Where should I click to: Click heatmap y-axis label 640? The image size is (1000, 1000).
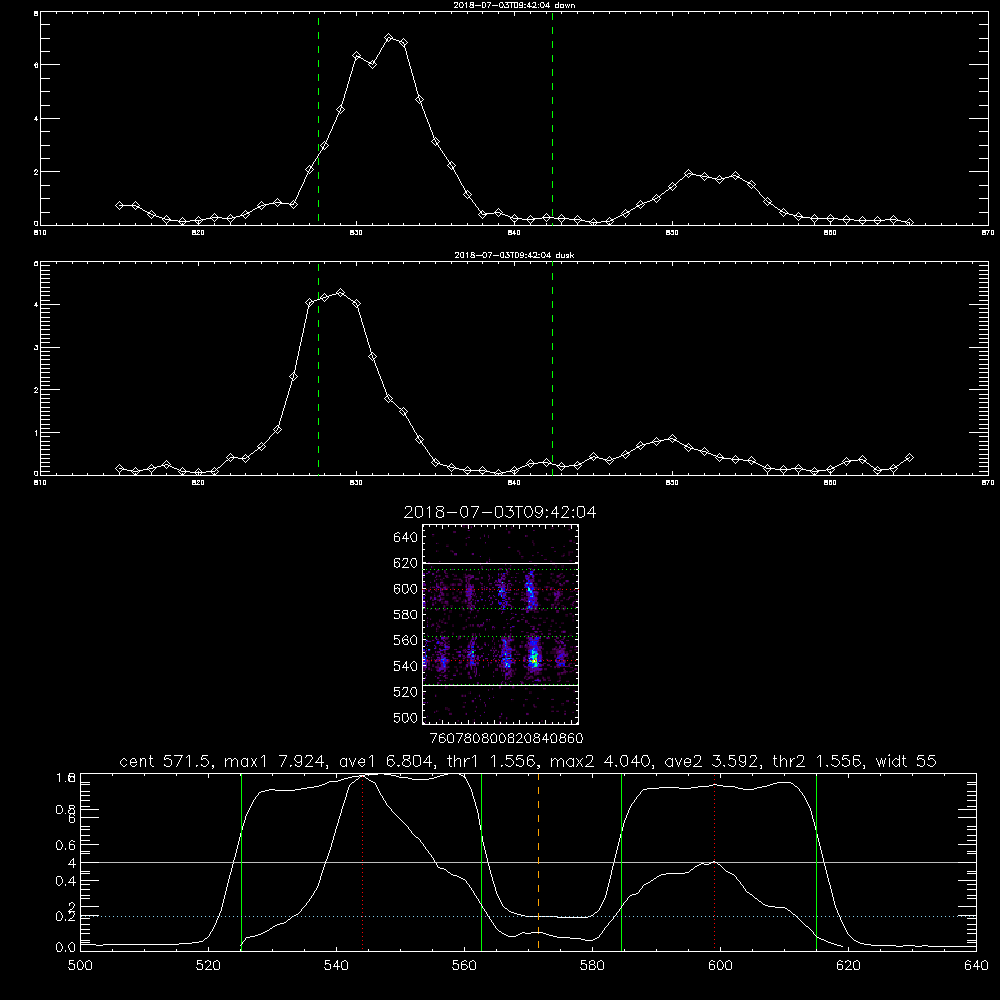click(x=406, y=537)
